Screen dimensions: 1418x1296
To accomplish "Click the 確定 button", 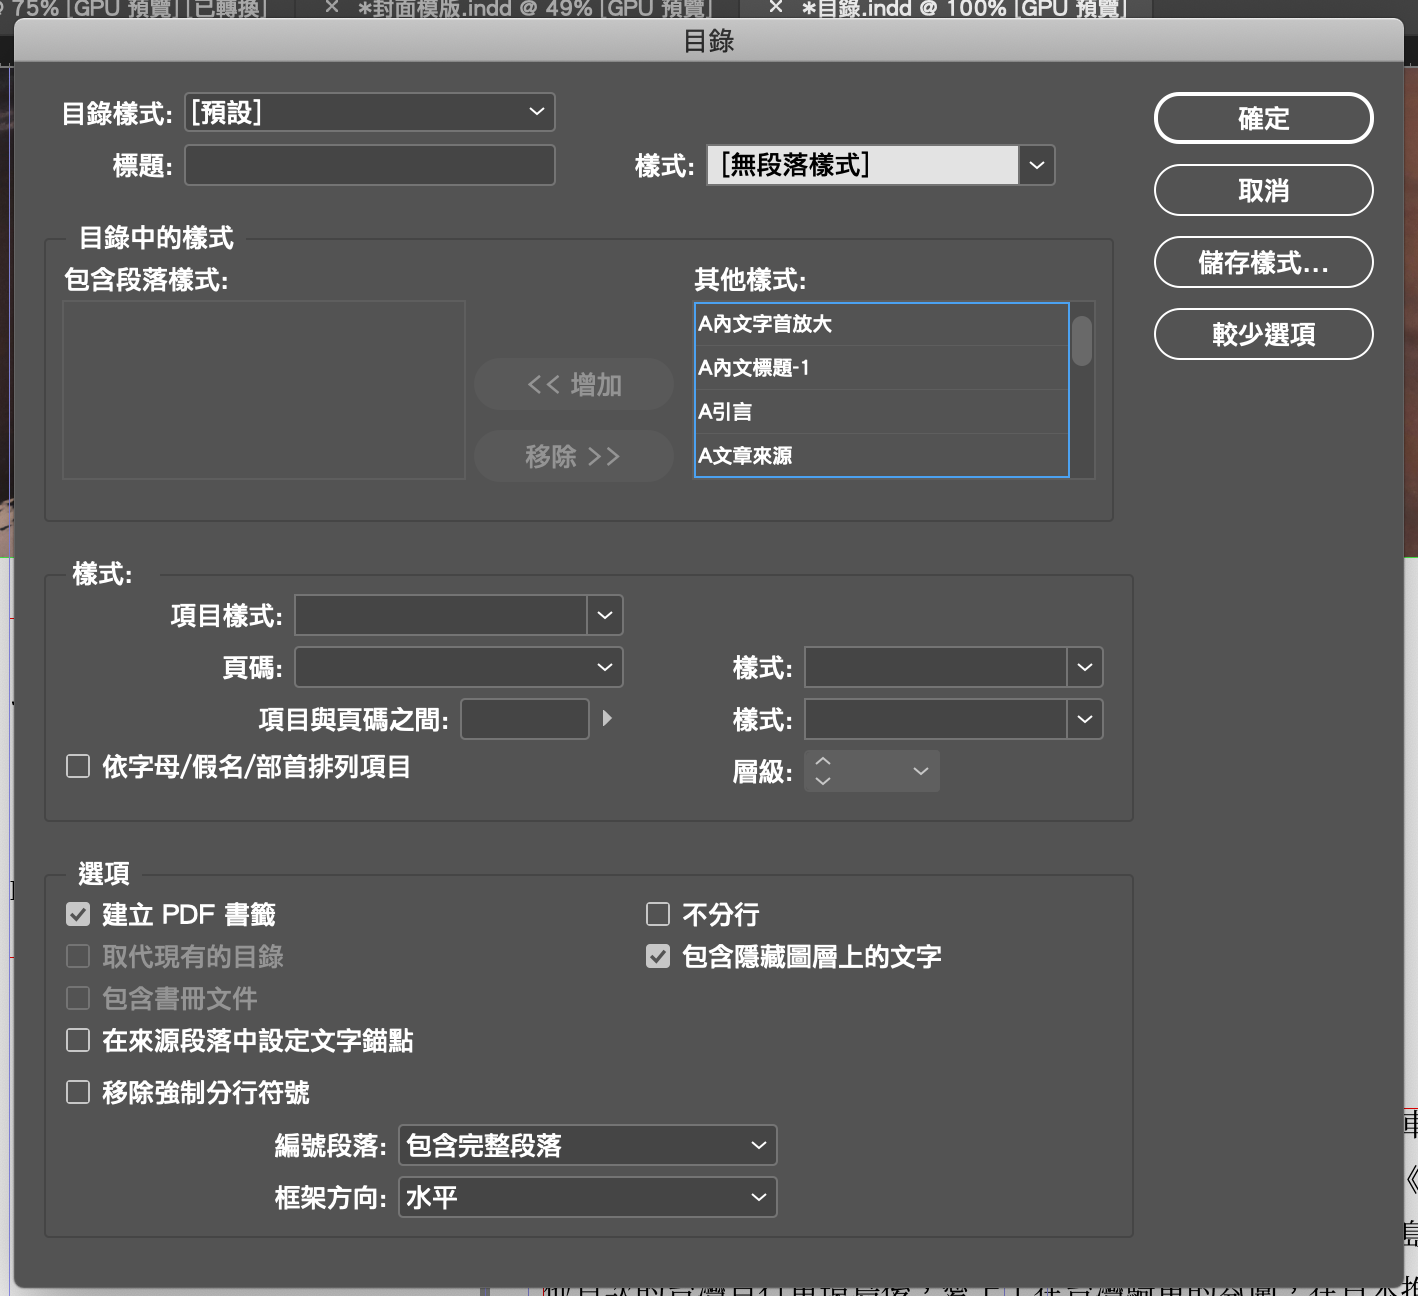I will 1263,118.
